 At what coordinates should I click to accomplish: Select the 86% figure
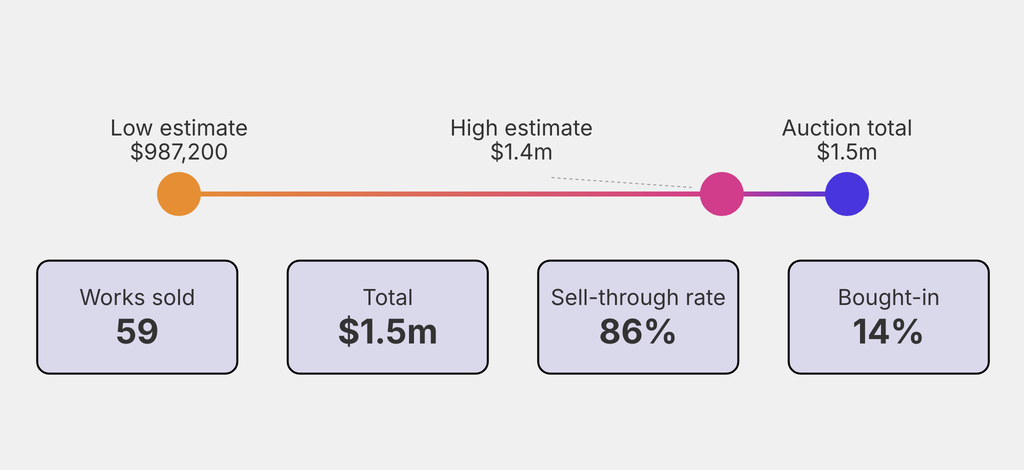click(x=638, y=331)
